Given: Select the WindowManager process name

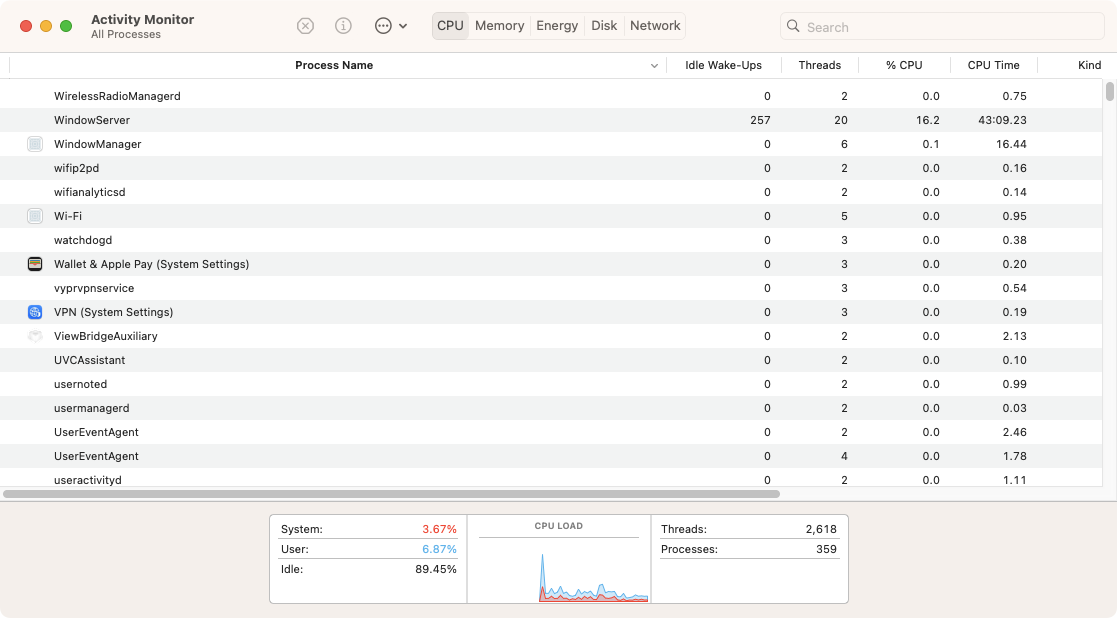Looking at the screenshot, I should pyautogui.click(x=98, y=144).
